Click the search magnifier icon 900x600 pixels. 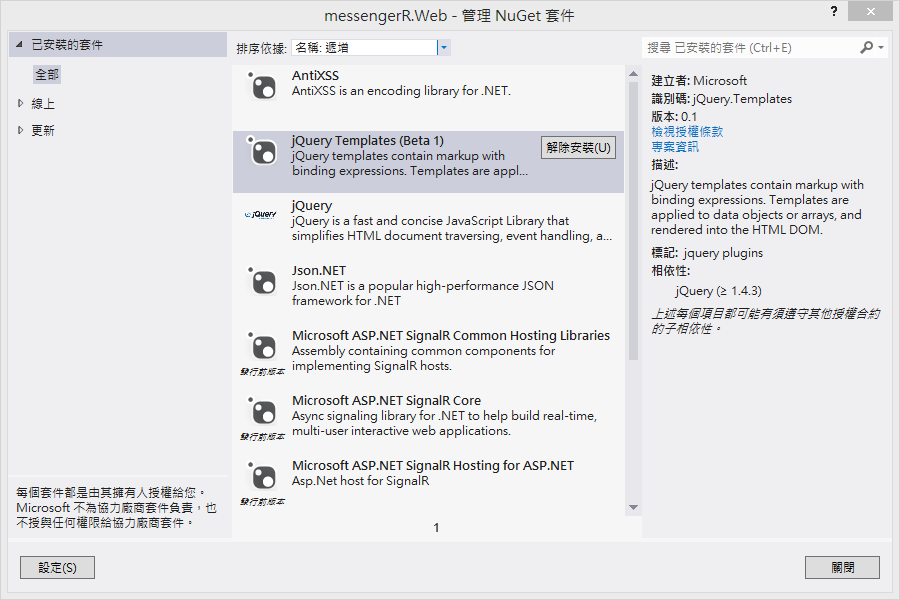pos(867,48)
